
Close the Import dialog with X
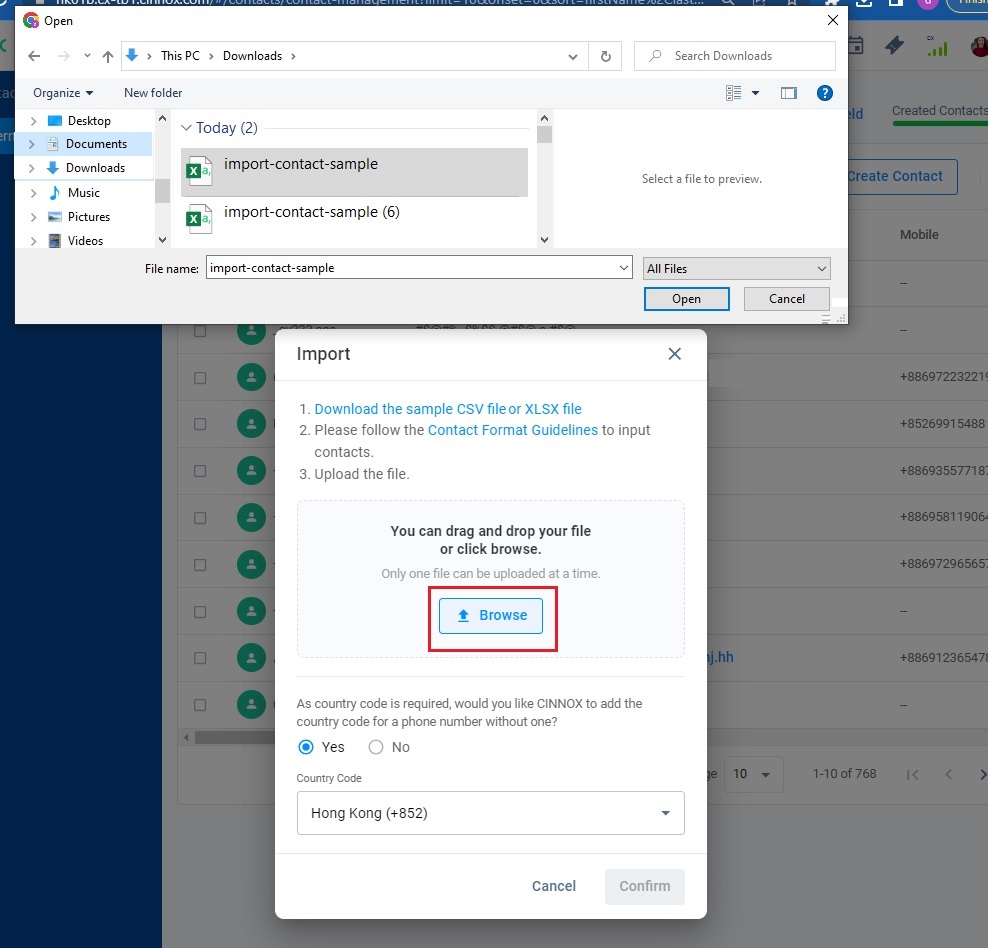(x=675, y=354)
